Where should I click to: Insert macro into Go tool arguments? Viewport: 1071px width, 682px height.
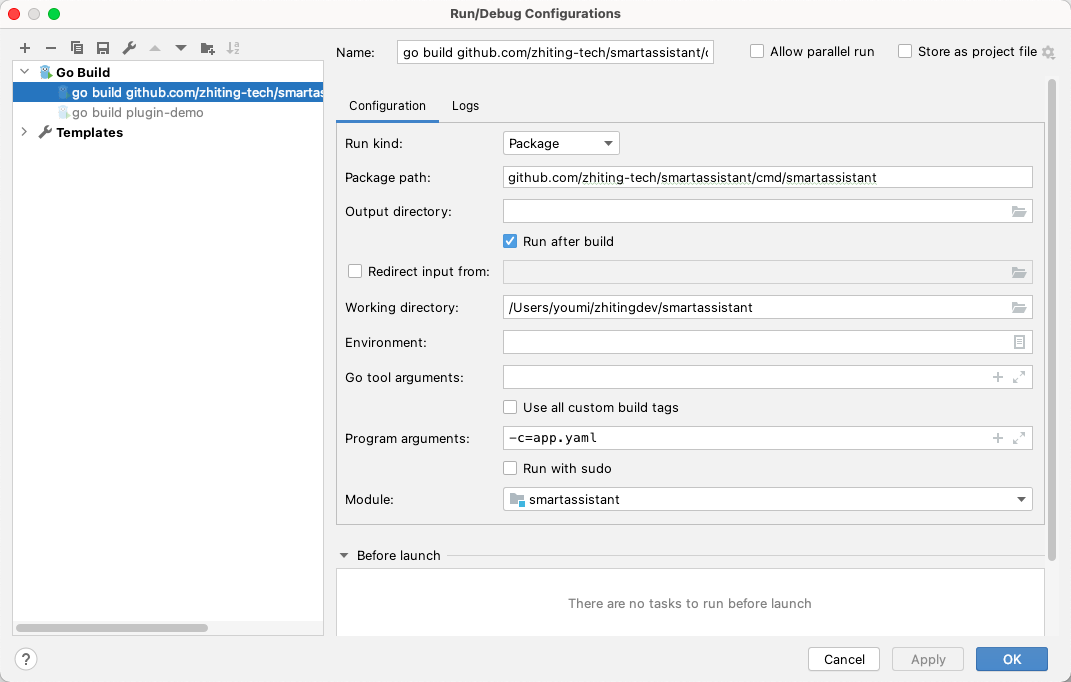tap(998, 377)
